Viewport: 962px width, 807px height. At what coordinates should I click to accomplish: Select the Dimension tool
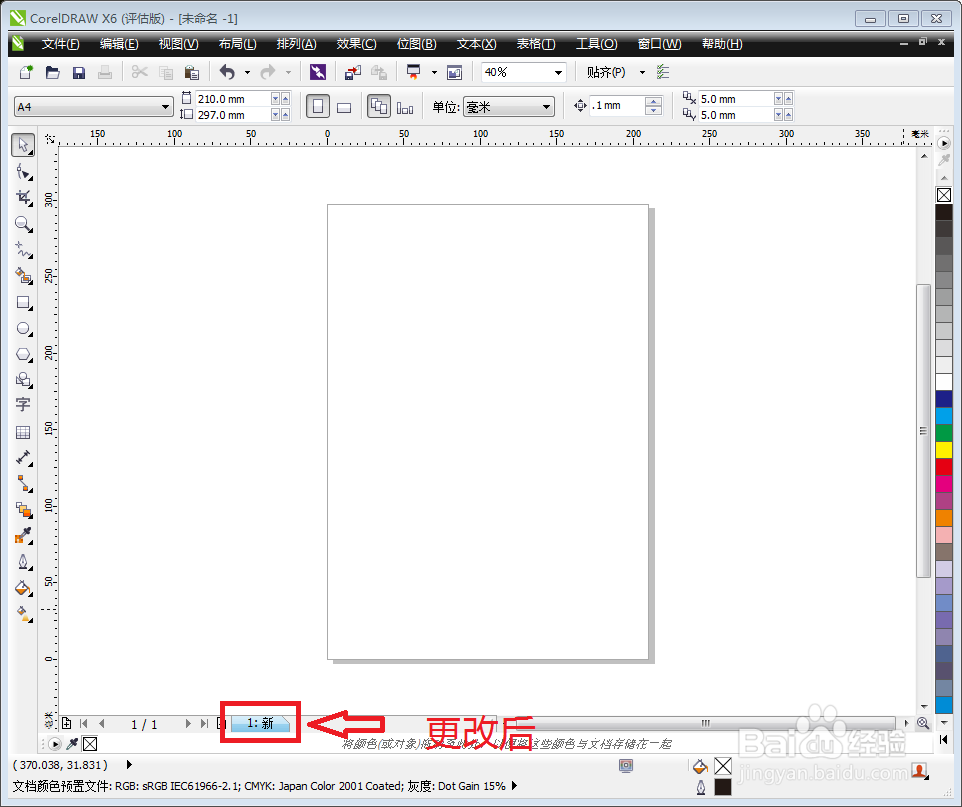[x=23, y=458]
